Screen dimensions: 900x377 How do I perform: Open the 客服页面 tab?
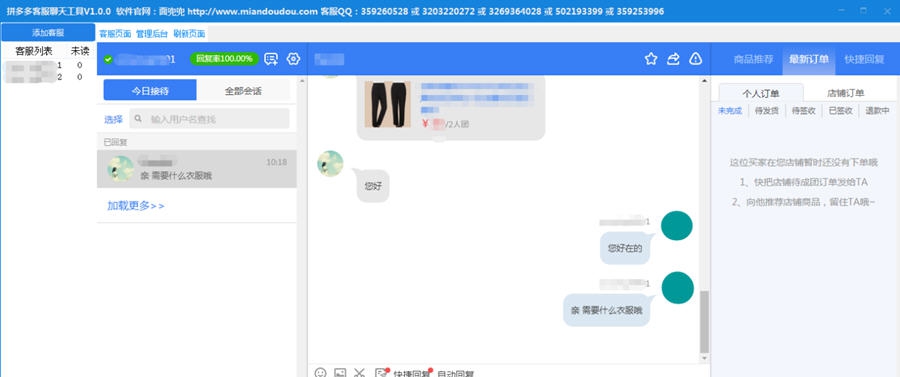point(115,34)
